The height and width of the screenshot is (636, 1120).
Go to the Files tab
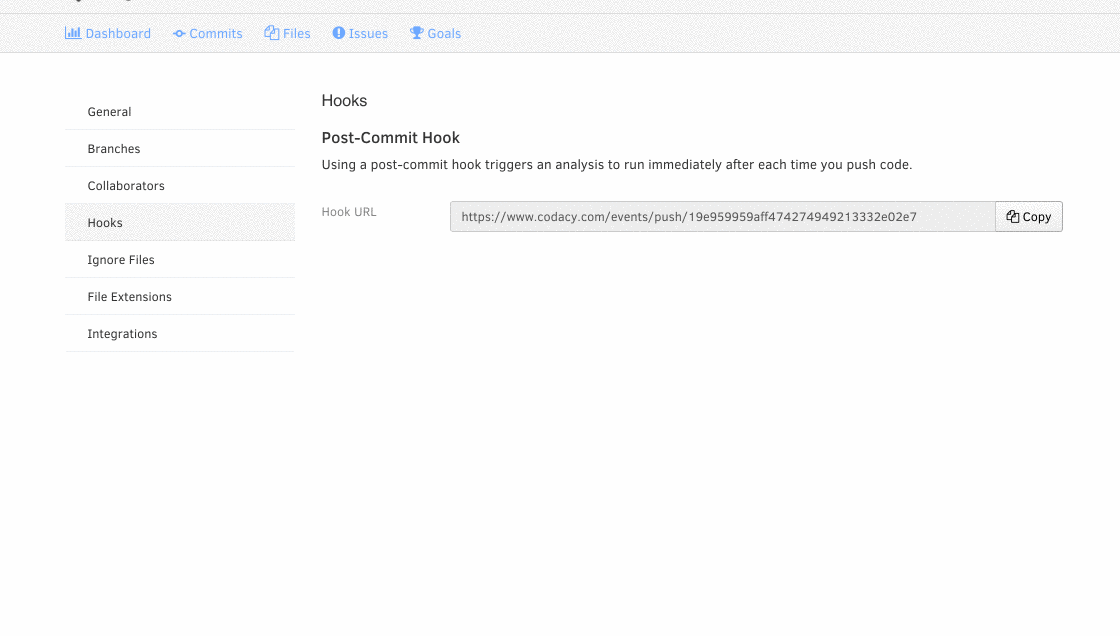pos(287,34)
